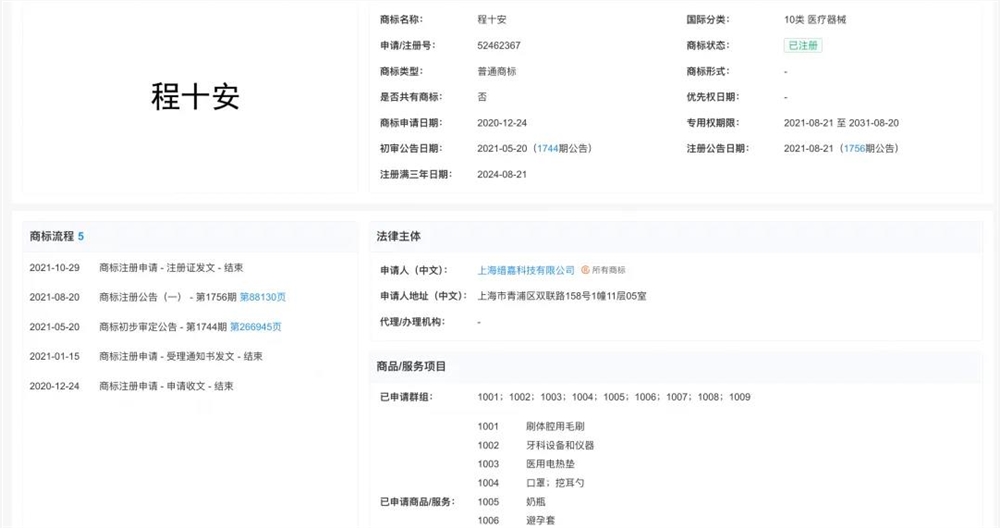Open link 第88130页 in trademark process
The width and height of the screenshot is (1000, 528).
click(x=263, y=297)
